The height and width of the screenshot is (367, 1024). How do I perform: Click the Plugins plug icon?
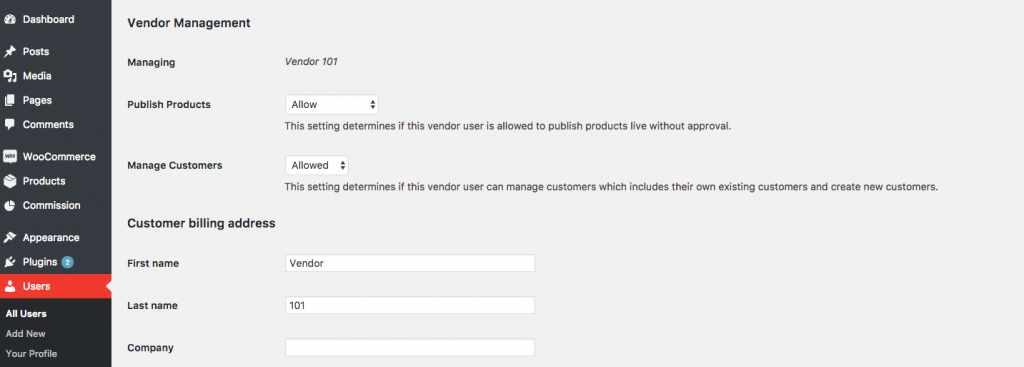(x=10, y=263)
